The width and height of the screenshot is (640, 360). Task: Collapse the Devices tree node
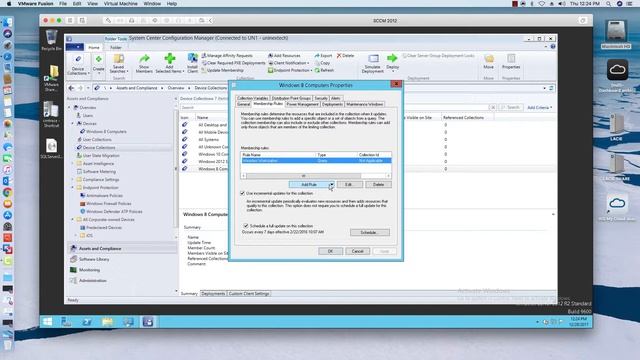[73, 123]
